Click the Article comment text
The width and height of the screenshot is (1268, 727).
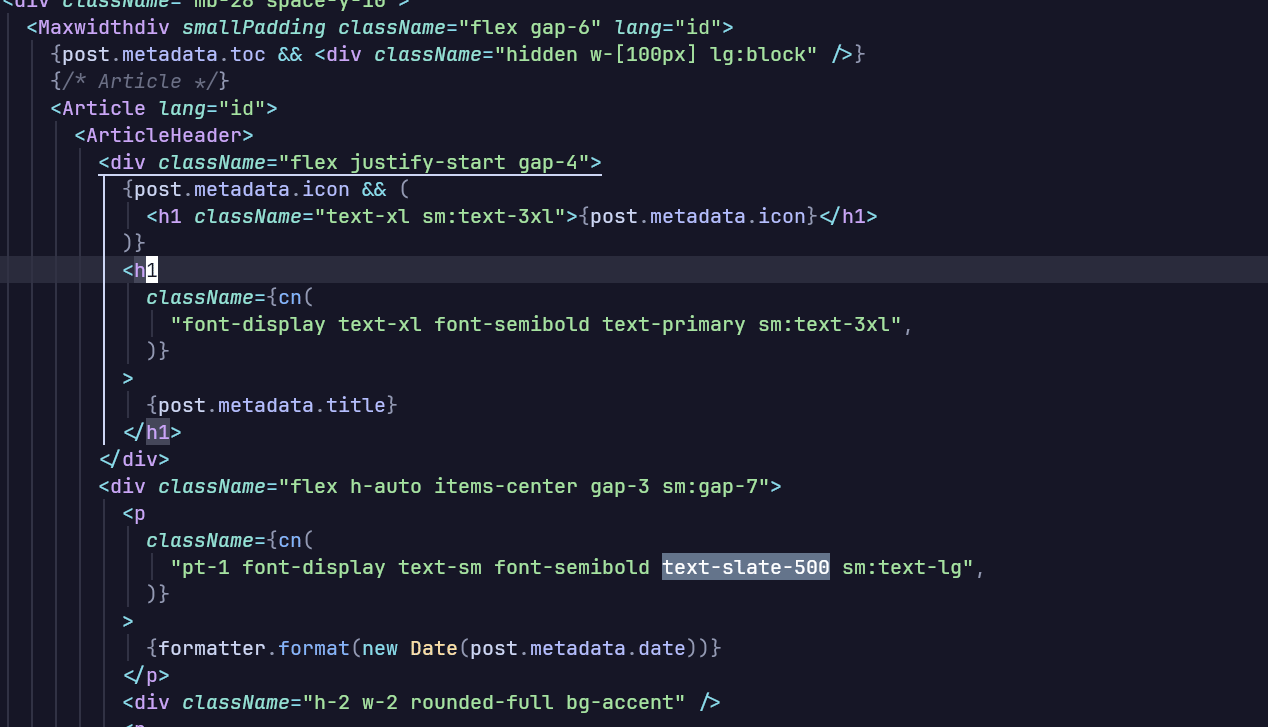tap(140, 81)
